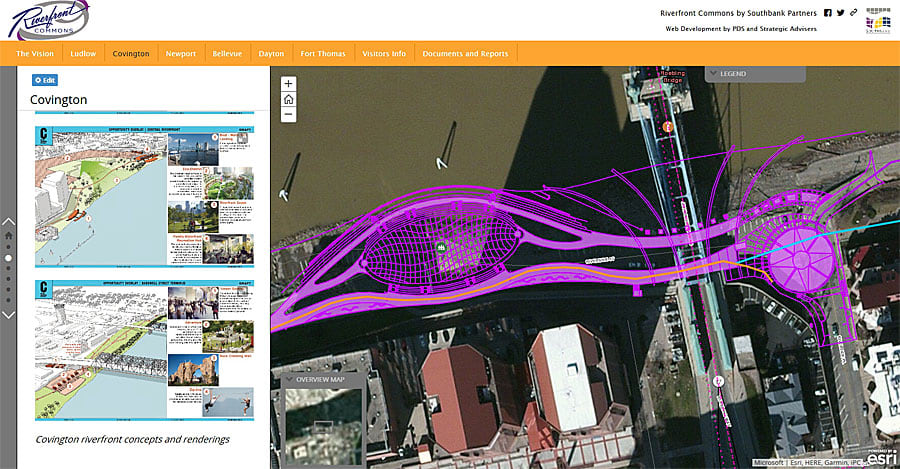Click the pink circular marker south of bridge
The image size is (900, 469).
(x=718, y=381)
